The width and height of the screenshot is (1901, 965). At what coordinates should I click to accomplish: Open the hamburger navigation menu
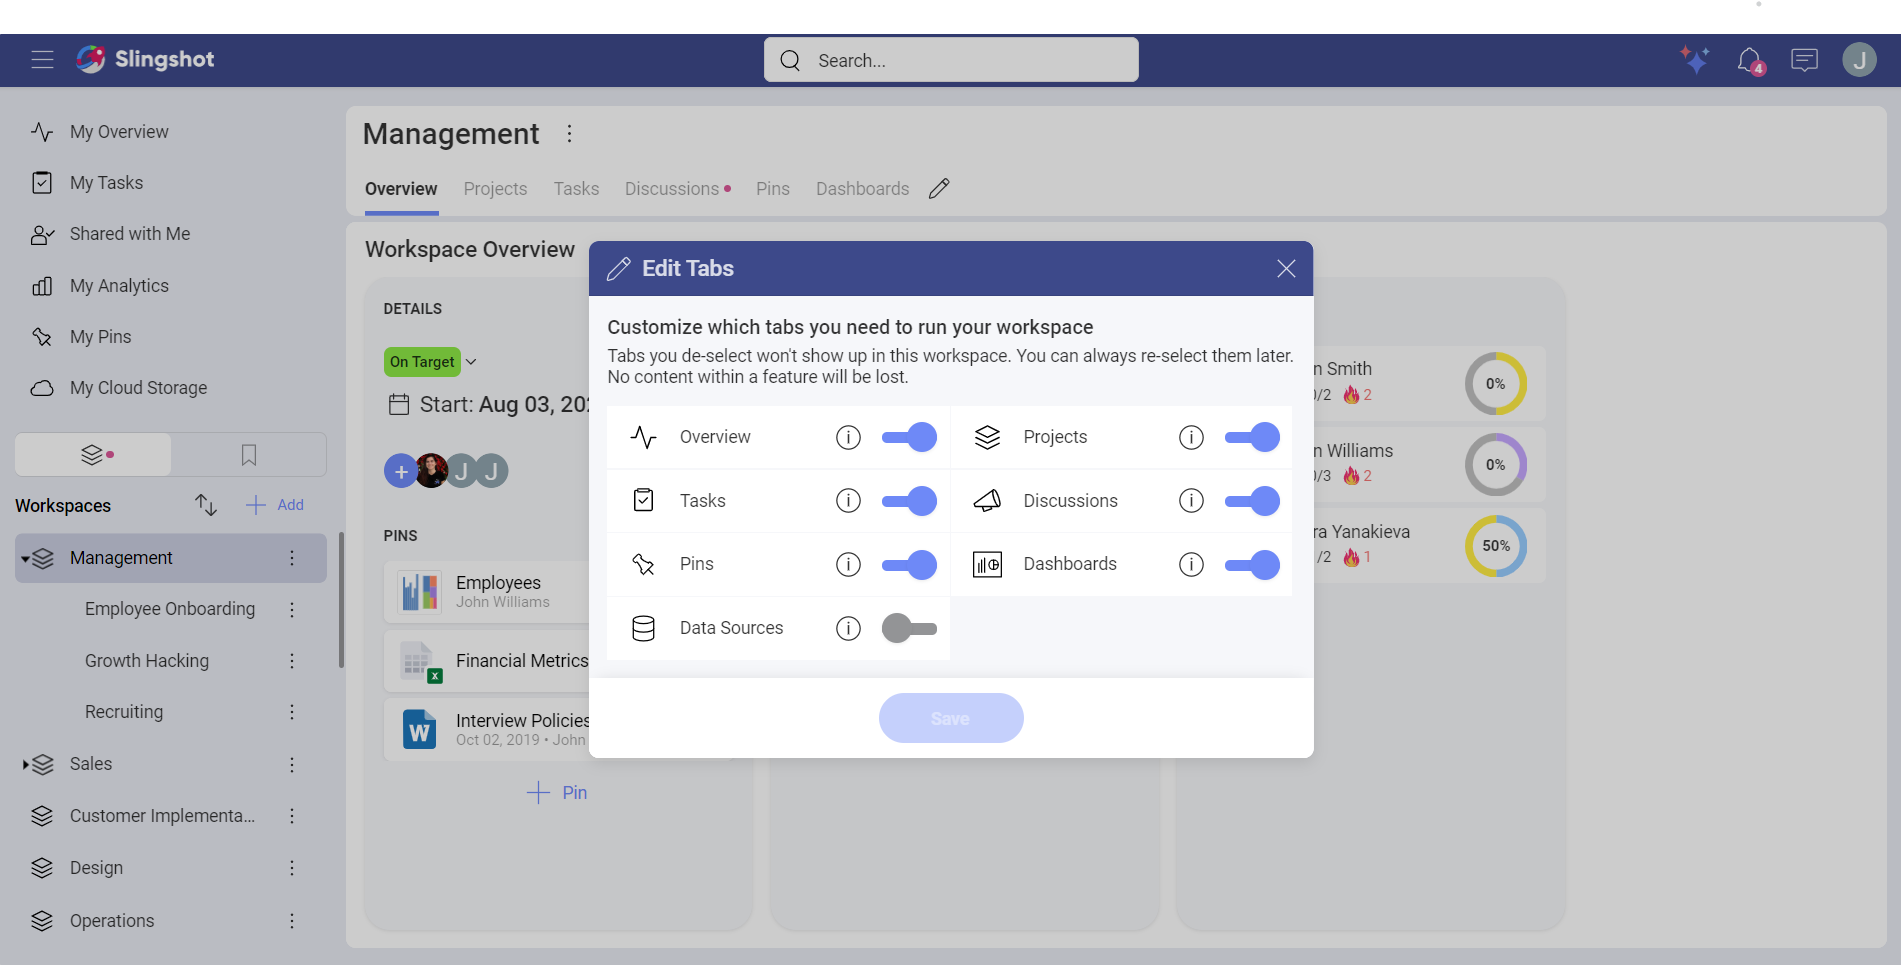tap(42, 60)
